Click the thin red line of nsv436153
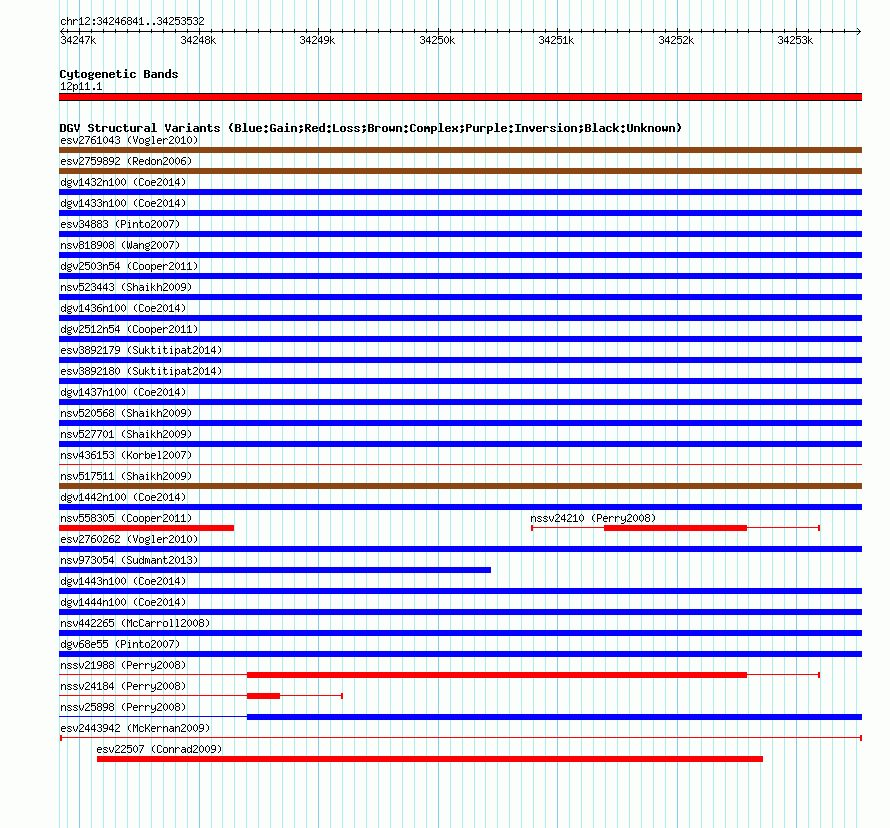 [460, 465]
